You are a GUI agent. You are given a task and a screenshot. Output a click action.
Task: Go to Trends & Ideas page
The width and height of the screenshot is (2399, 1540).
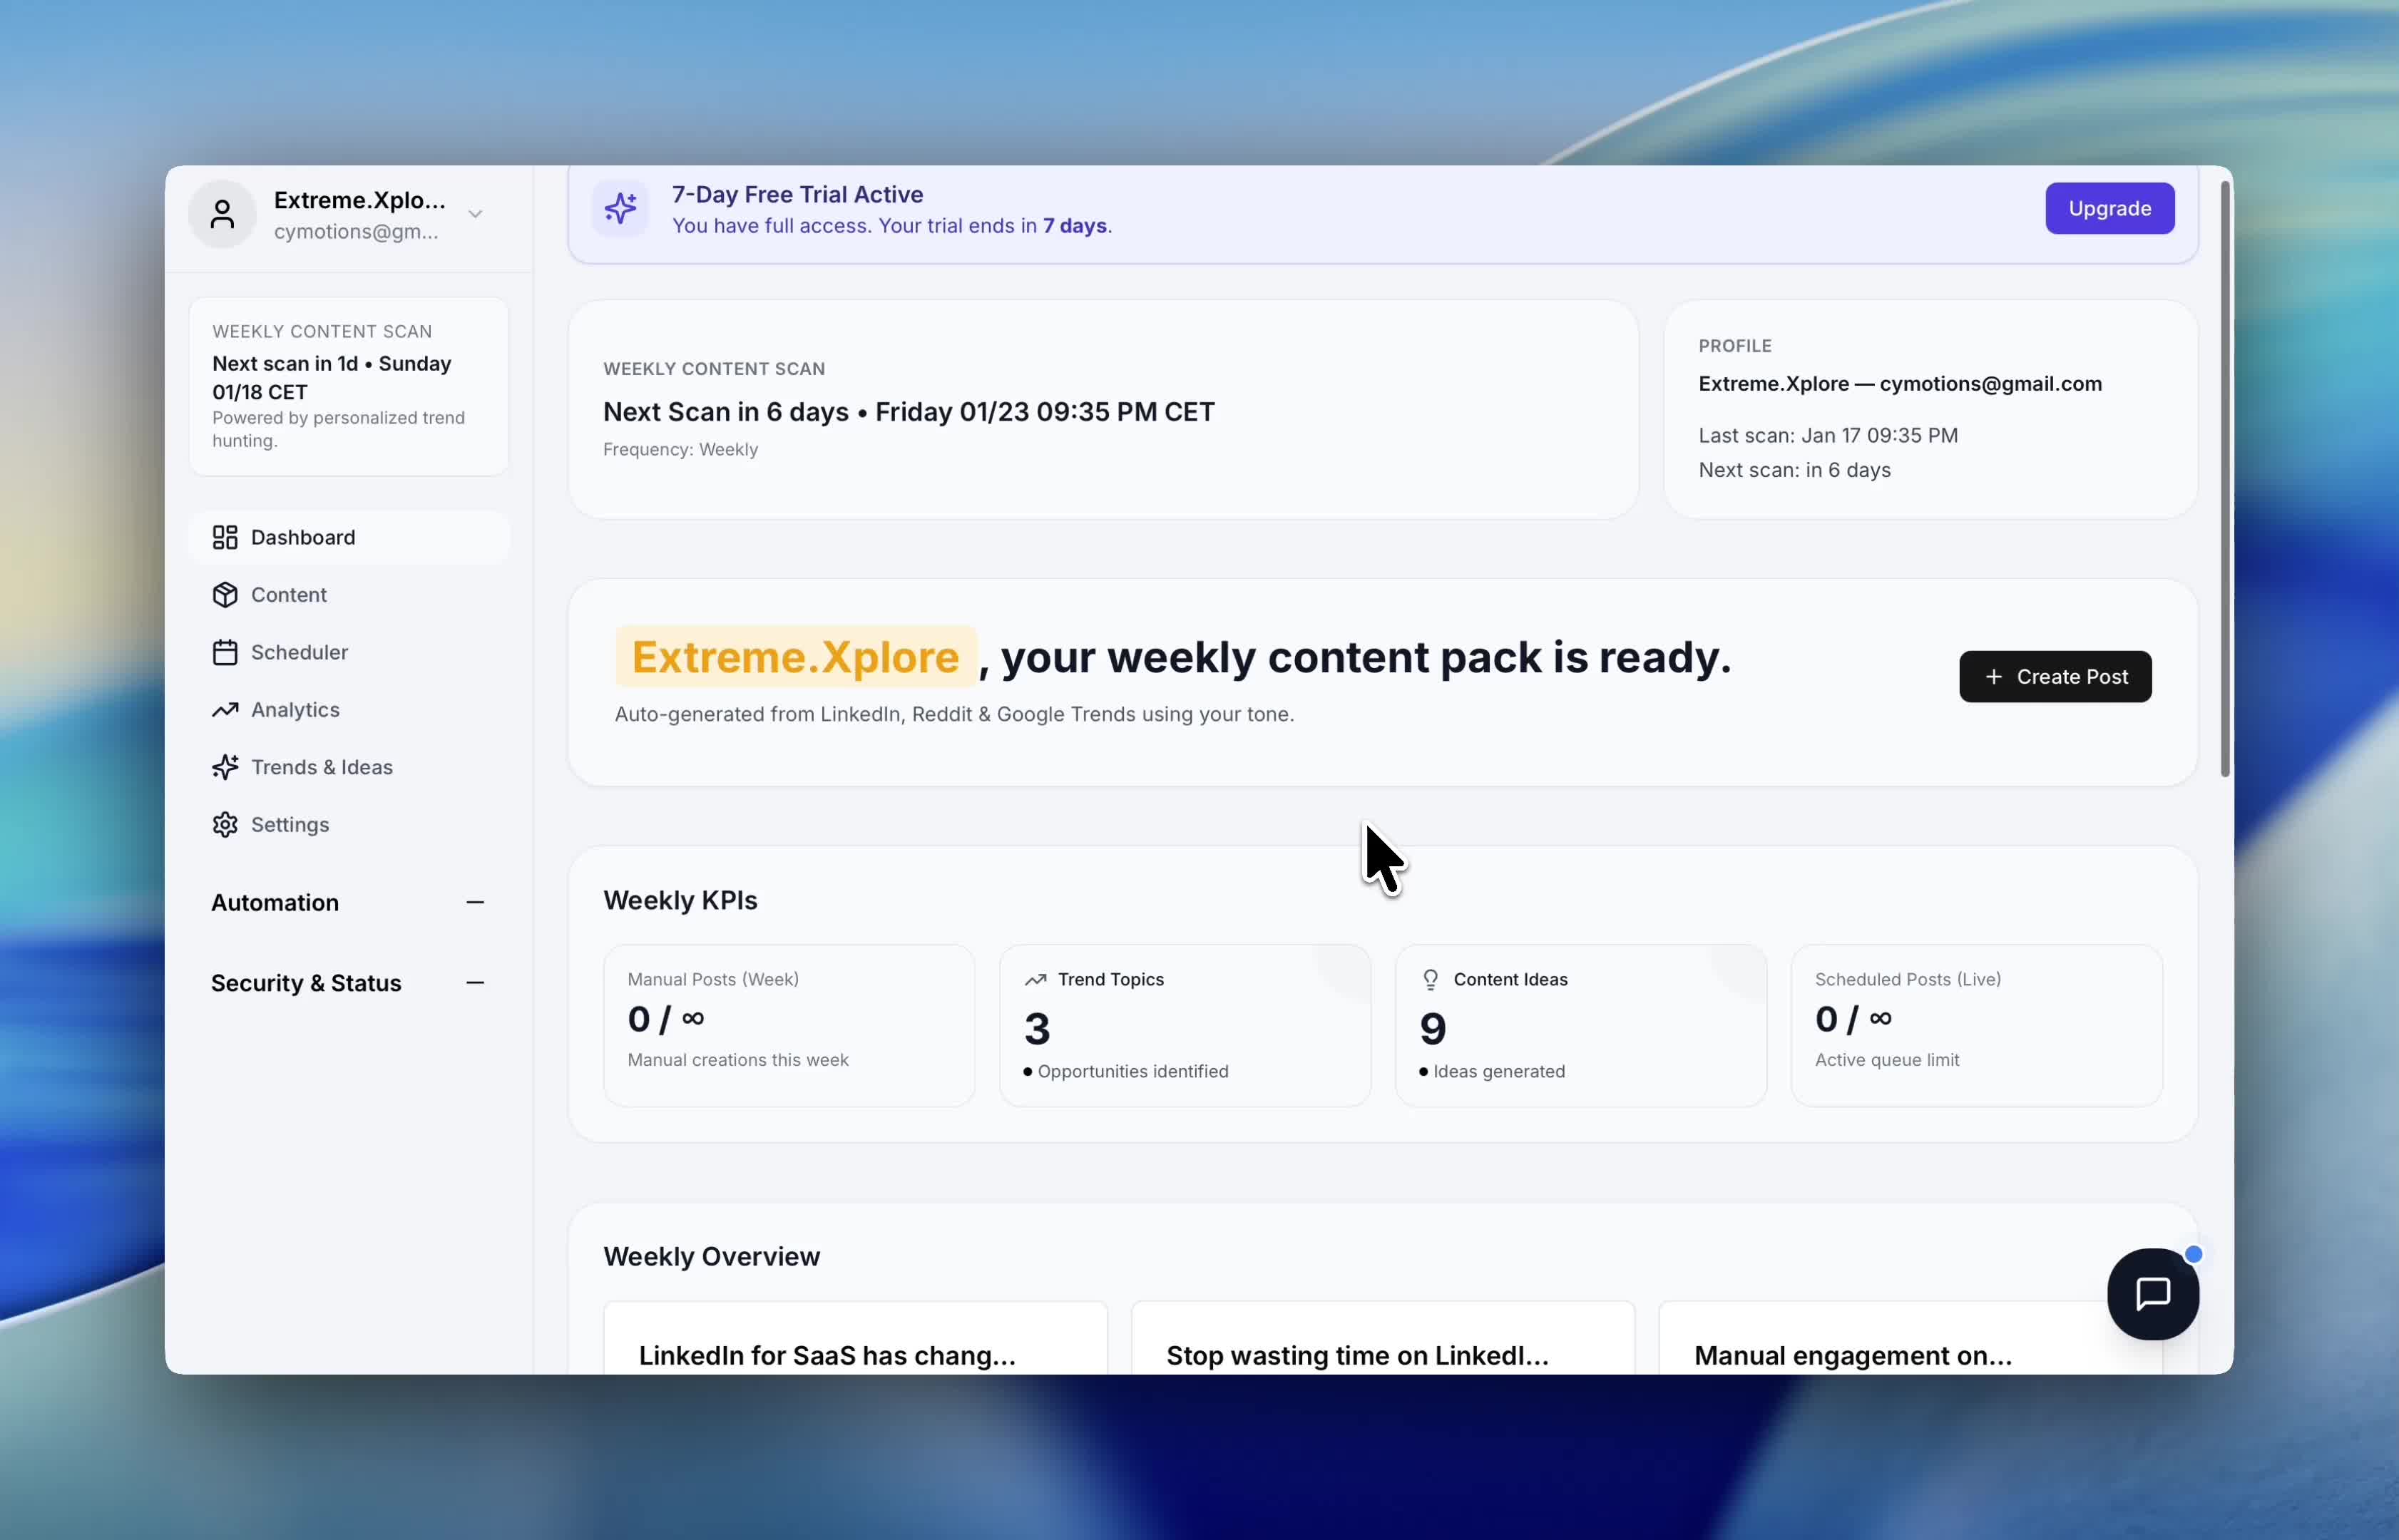321,767
